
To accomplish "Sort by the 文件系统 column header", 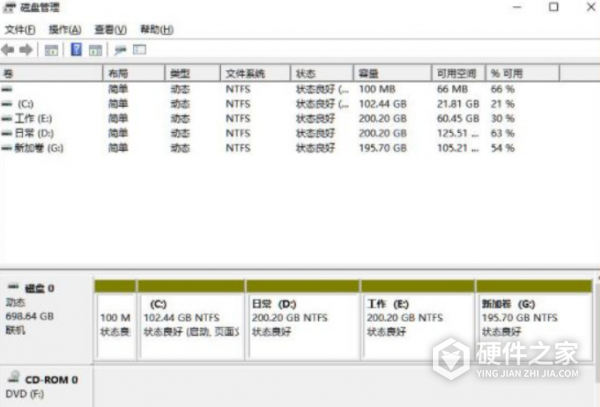I will point(255,73).
